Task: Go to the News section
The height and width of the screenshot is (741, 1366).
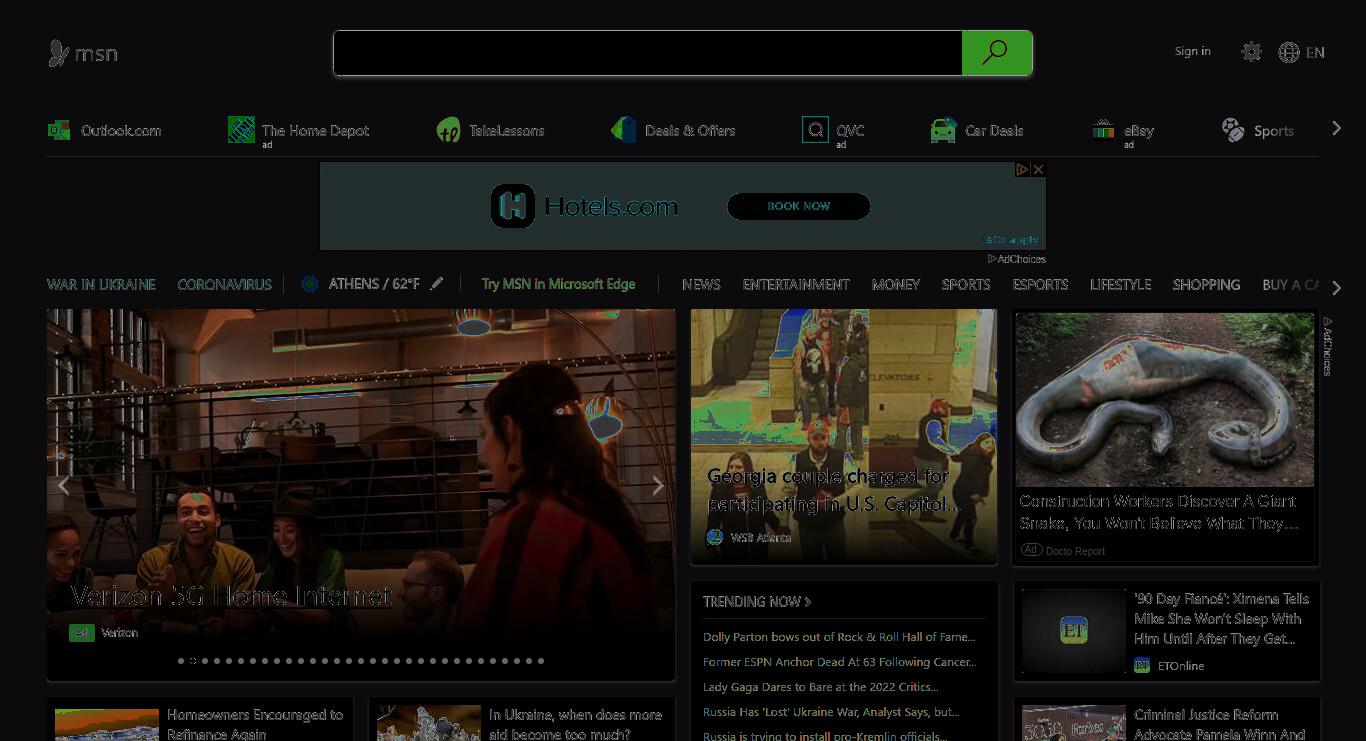Action: tap(701, 285)
